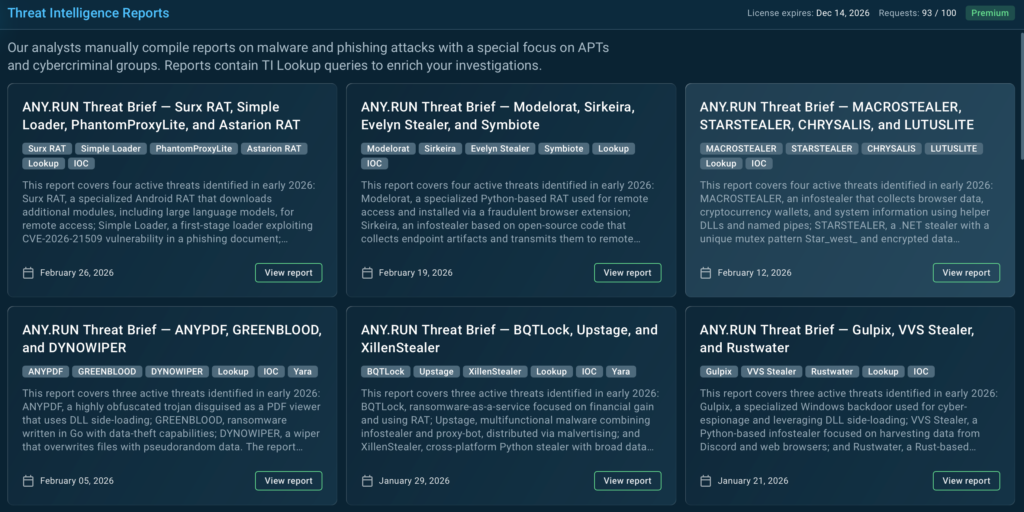Filter by the CHRYSALIS tag
The image size is (1024, 512).
[x=890, y=149]
